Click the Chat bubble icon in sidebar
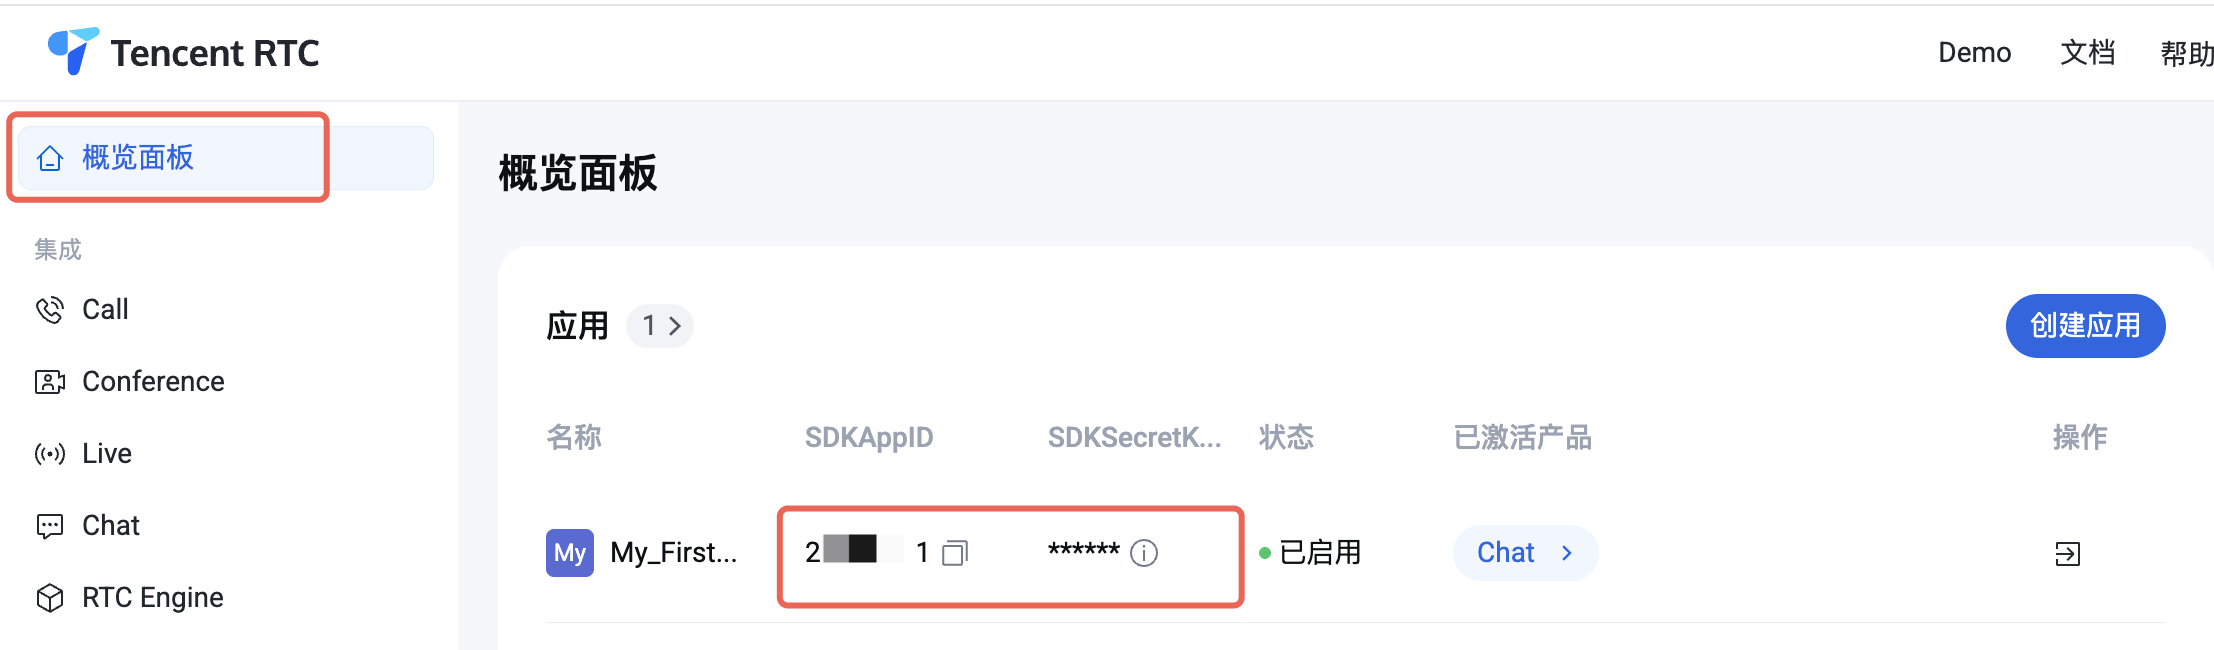 pos(50,526)
